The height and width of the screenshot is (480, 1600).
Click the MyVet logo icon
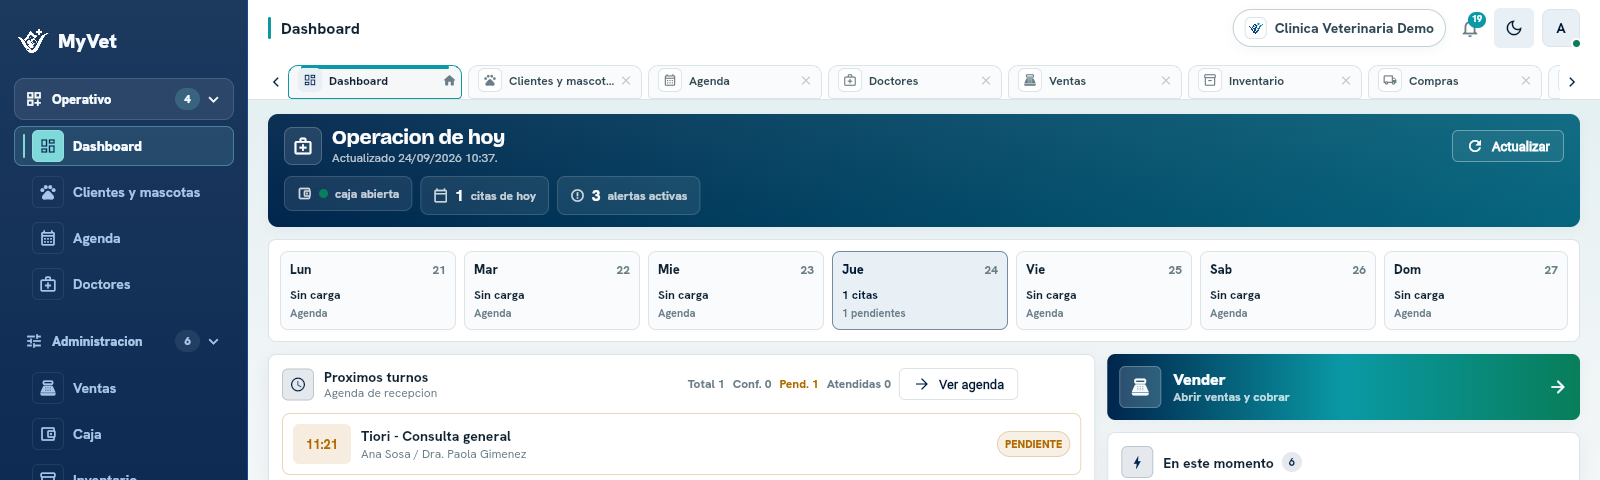tap(33, 41)
